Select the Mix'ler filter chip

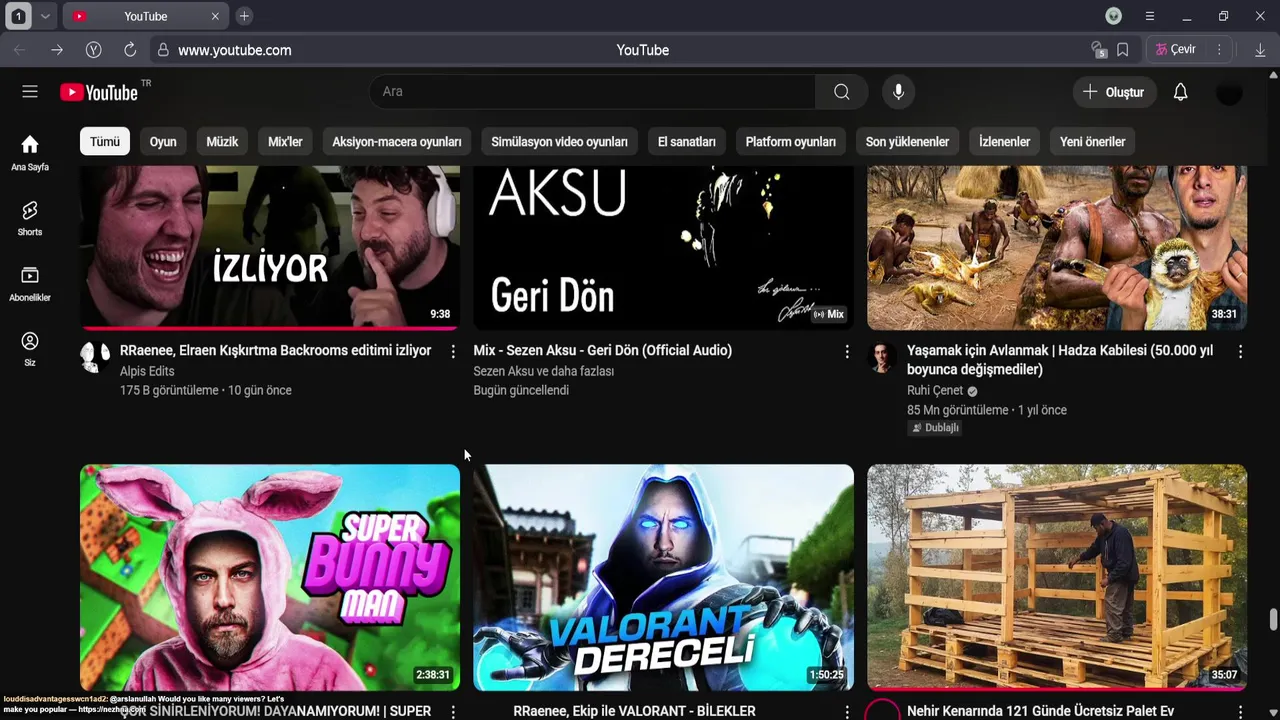tap(285, 142)
